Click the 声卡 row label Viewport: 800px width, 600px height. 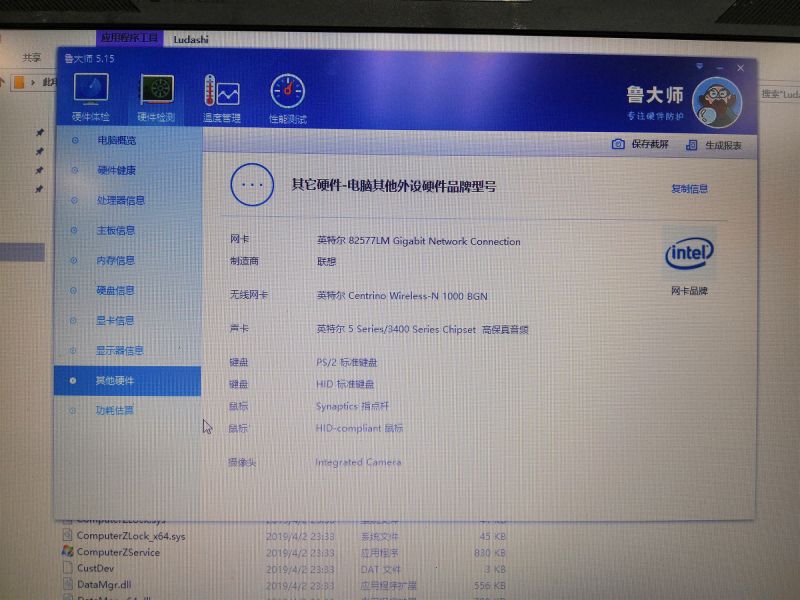tap(239, 328)
